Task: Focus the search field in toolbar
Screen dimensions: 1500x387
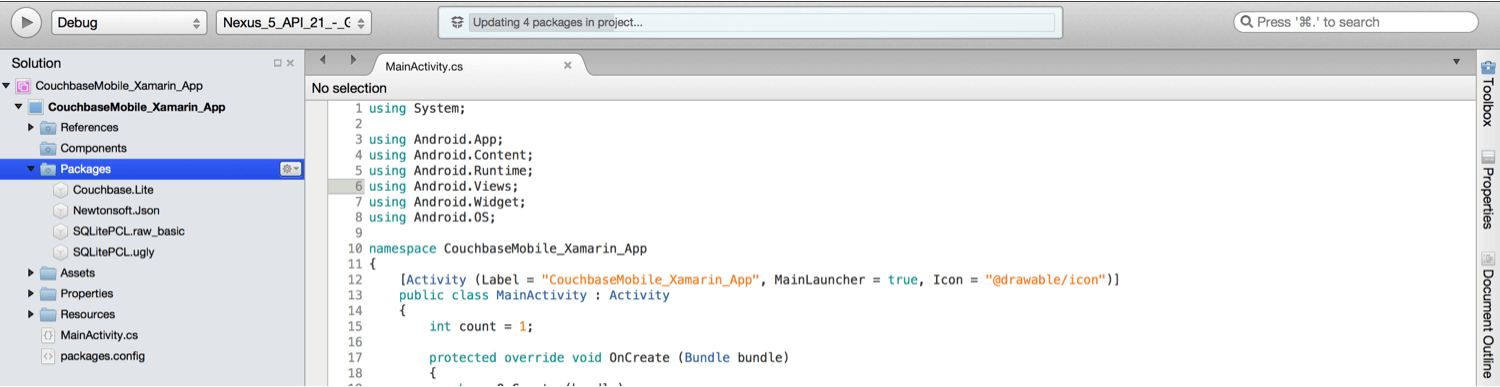Action: 1356,22
